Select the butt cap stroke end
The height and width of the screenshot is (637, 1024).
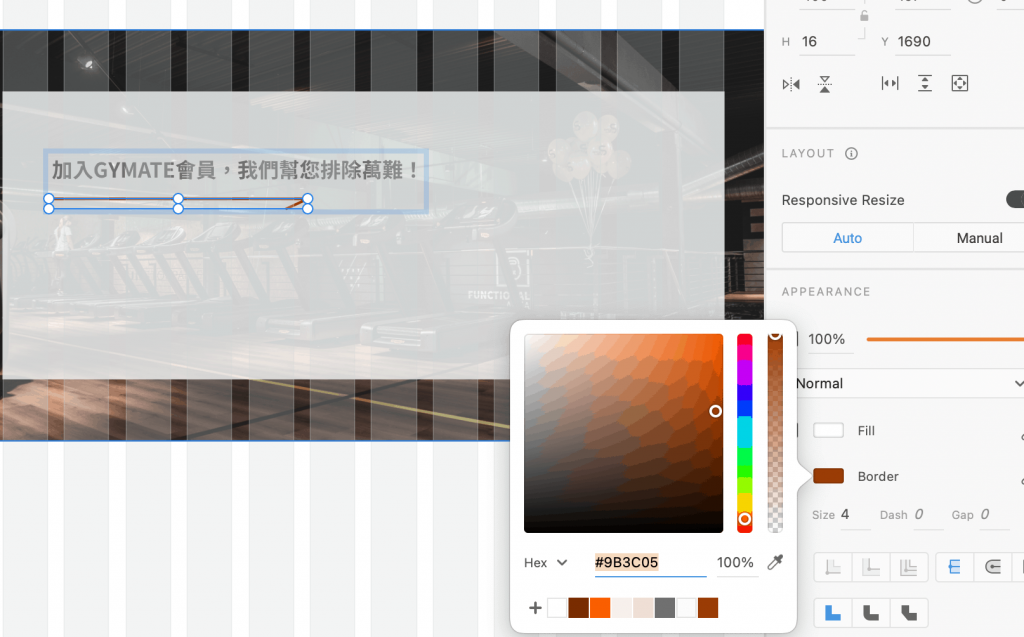(x=954, y=567)
